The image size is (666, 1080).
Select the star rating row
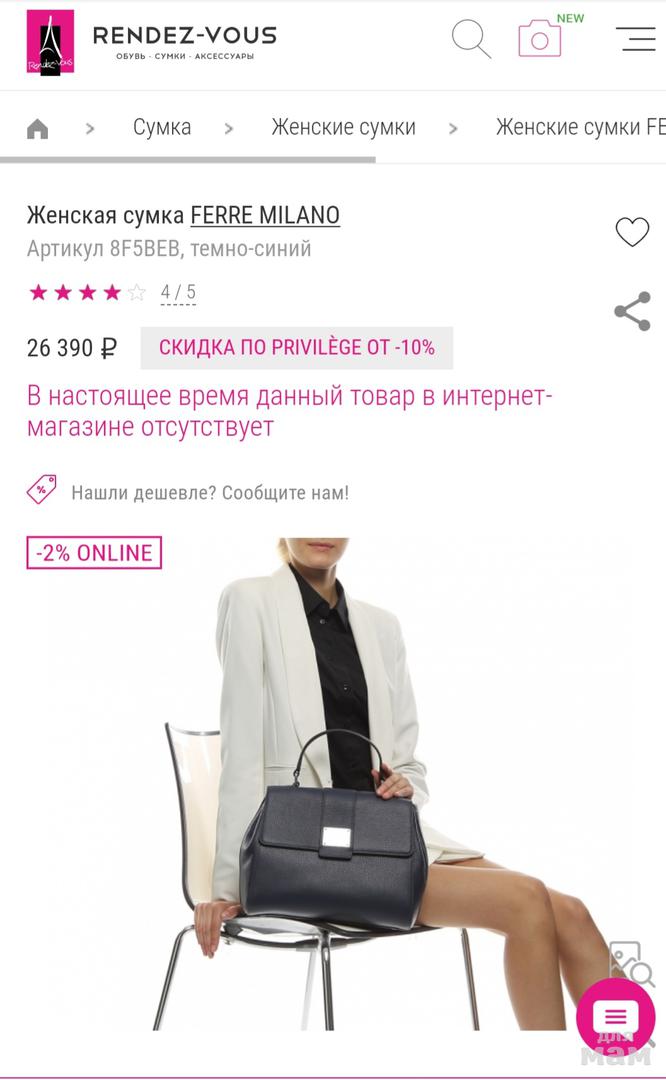pyautogui.click(x=87, y=293)
